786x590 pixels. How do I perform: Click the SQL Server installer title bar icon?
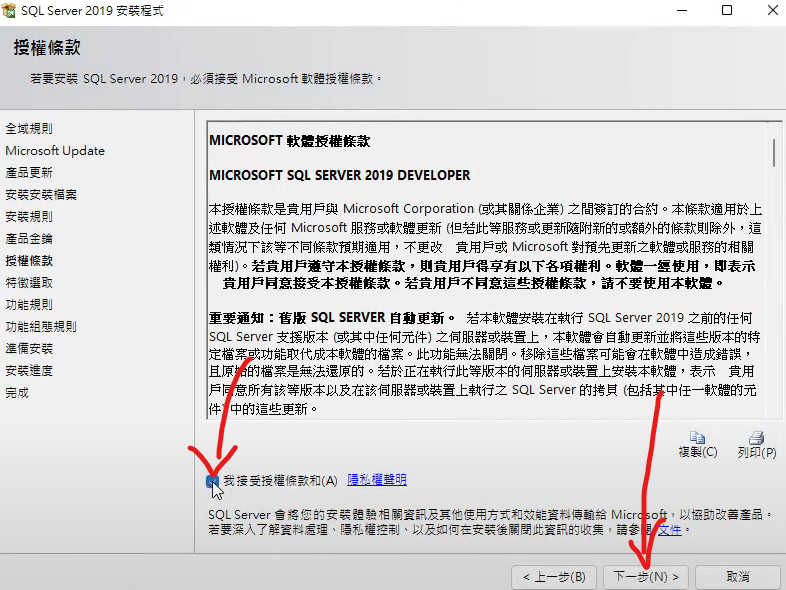pos(9,10)
